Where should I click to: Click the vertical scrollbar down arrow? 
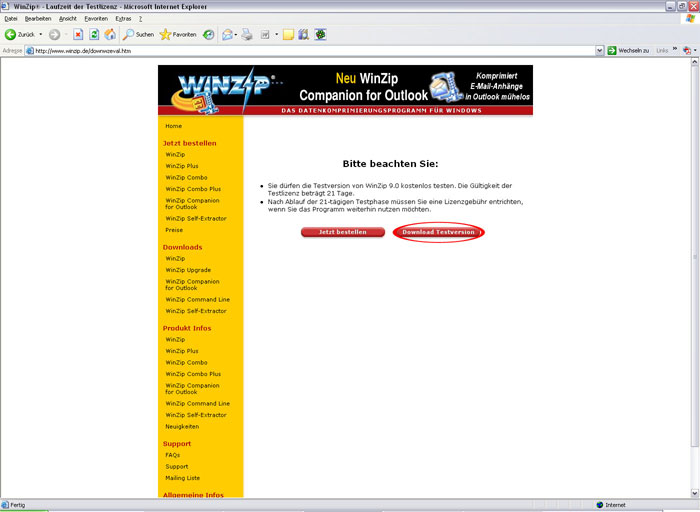tap(695, 493)
